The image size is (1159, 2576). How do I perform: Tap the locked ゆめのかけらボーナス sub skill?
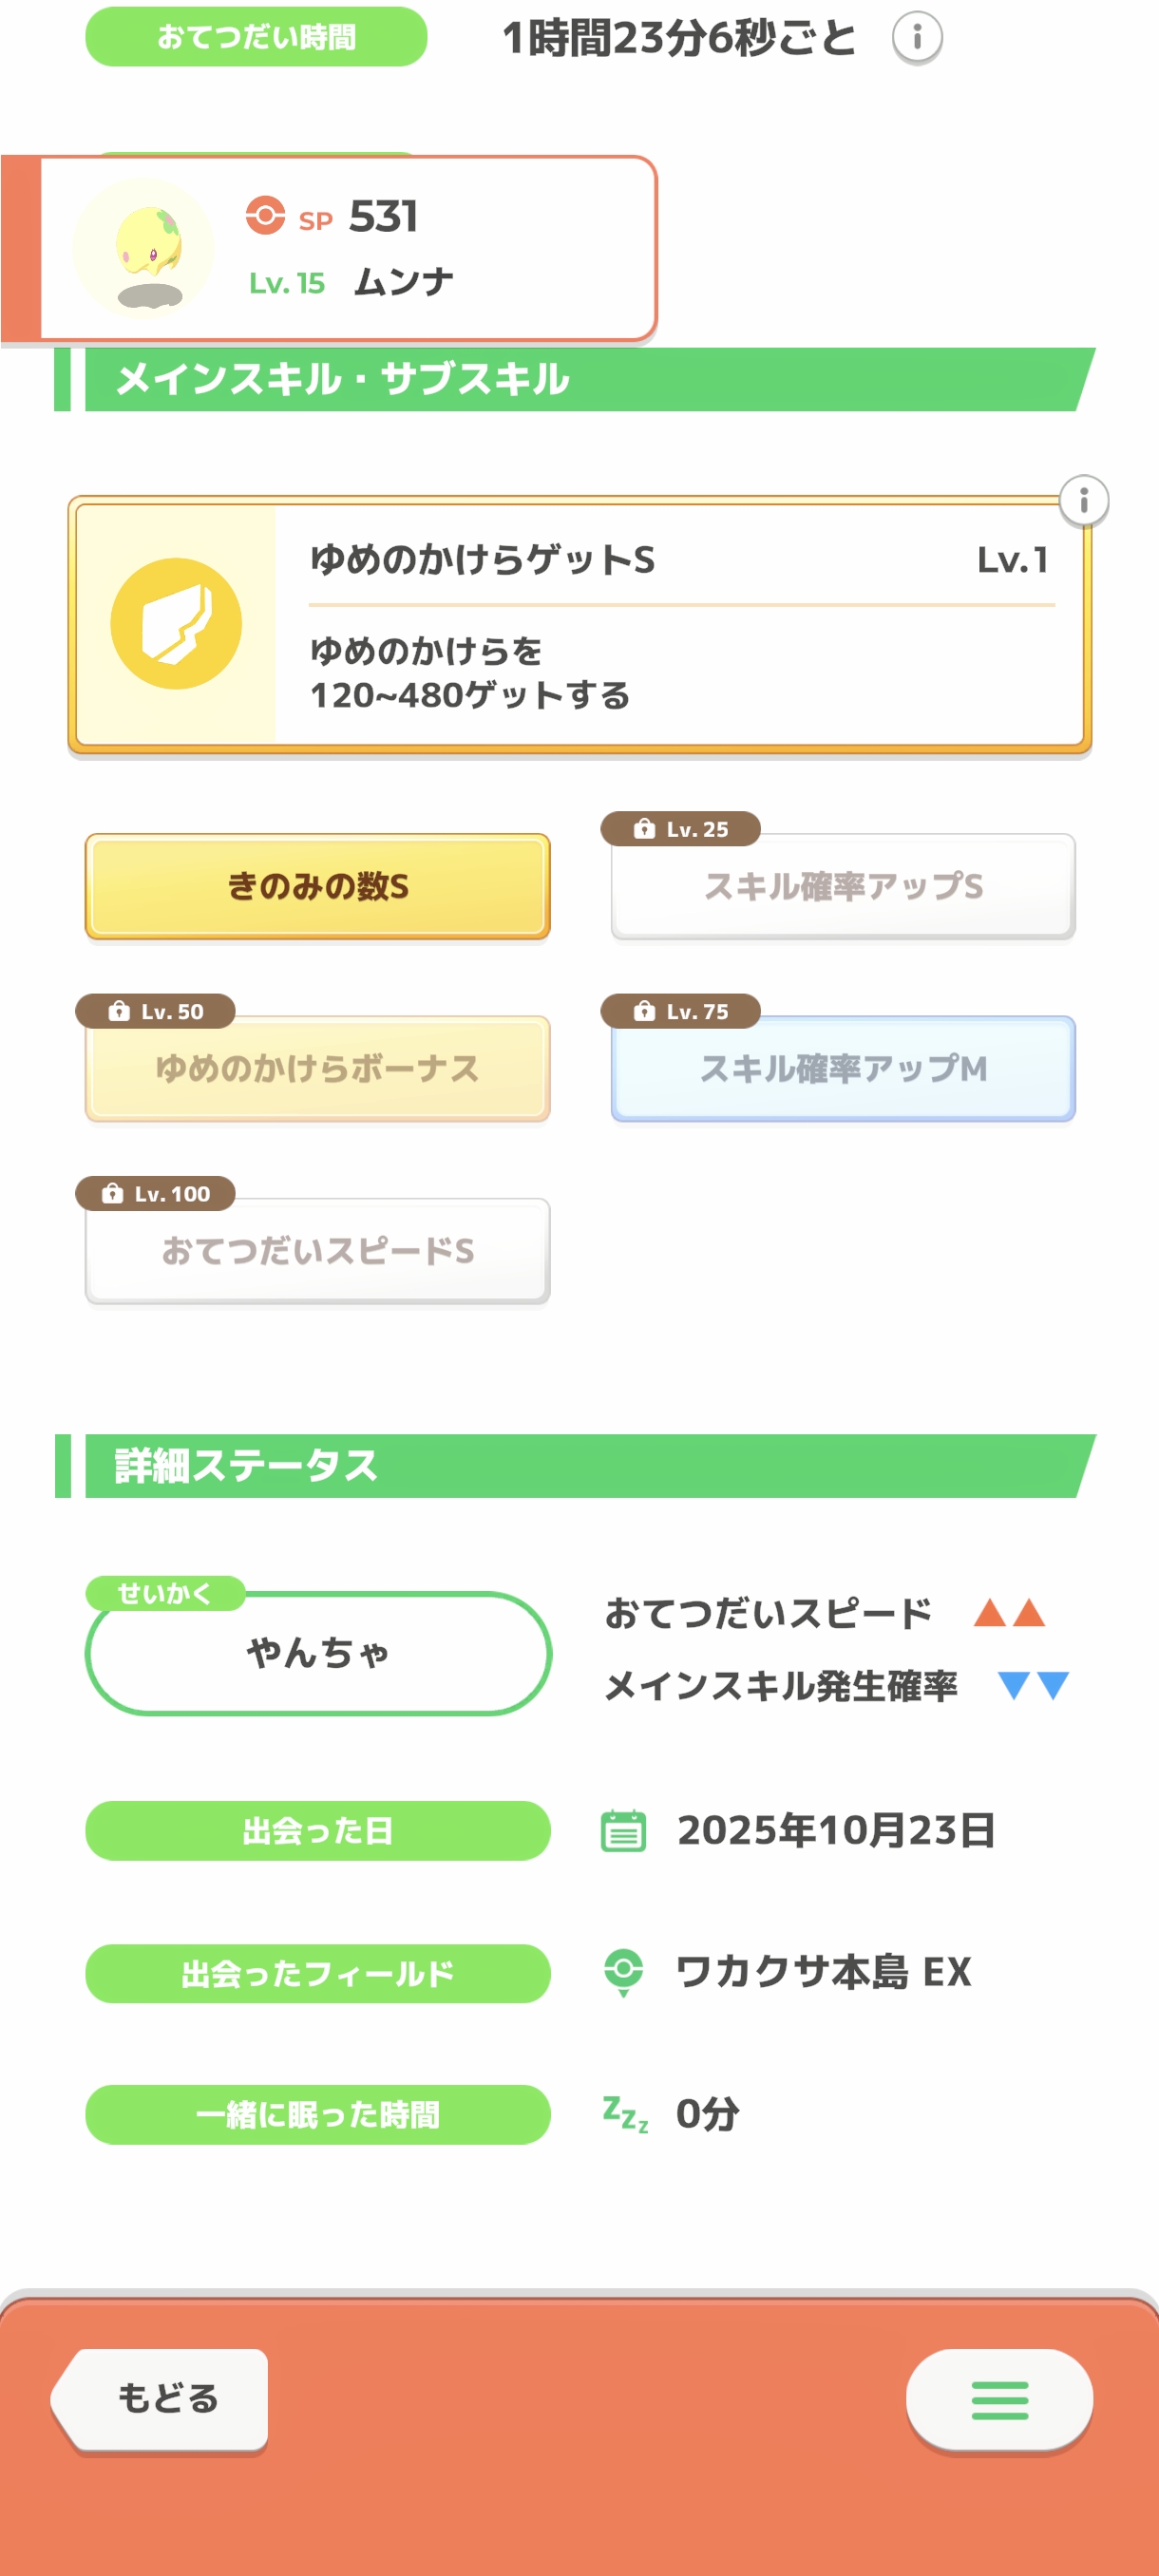(x=318, y=1069)
